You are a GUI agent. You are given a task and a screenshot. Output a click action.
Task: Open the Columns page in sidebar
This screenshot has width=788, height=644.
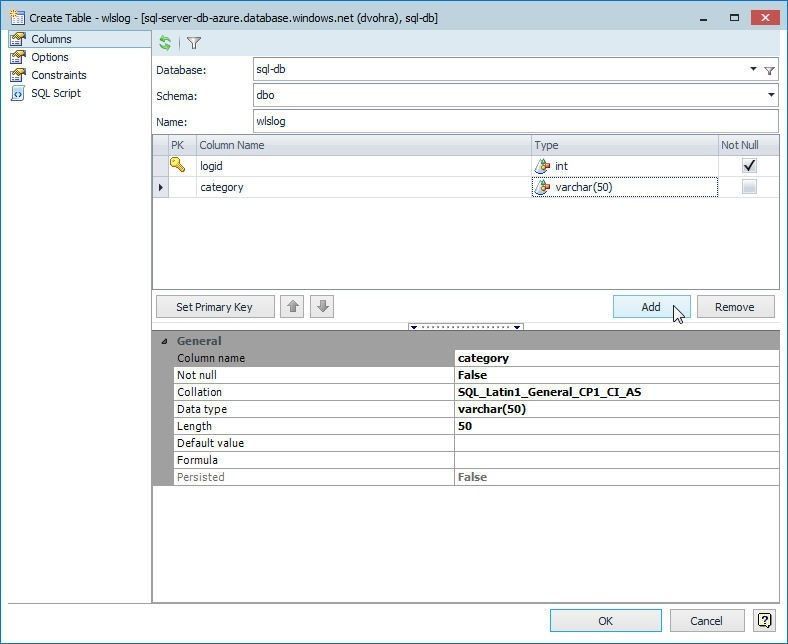[x=80, y=39]
